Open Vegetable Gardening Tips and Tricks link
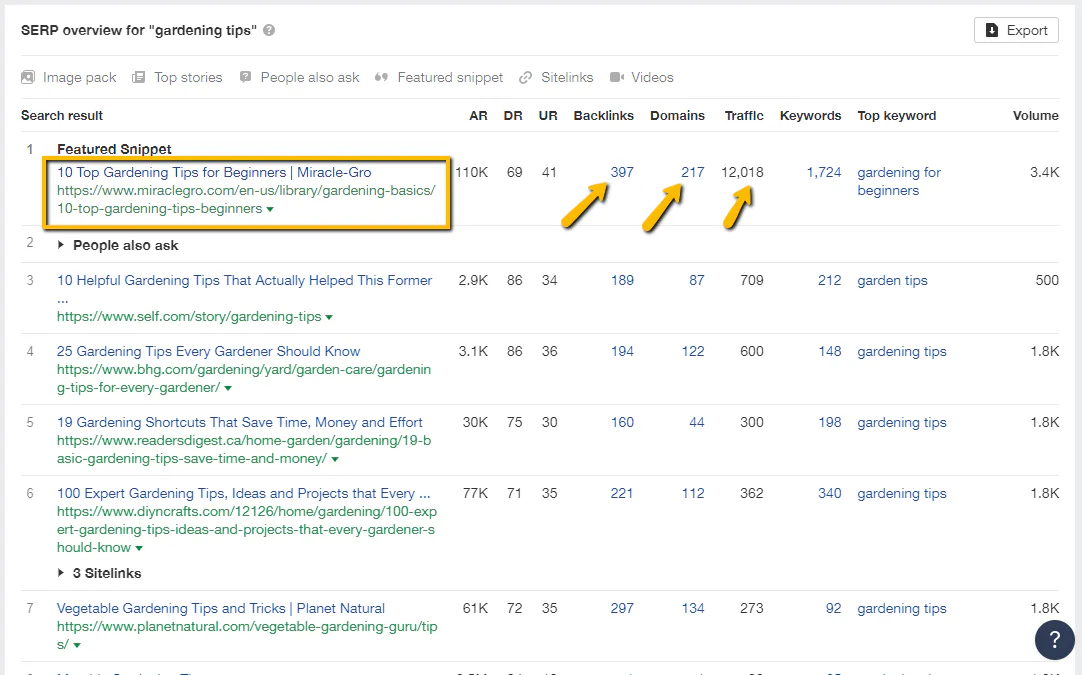This screenshot has height=675, width=1082. coord(221,608)
